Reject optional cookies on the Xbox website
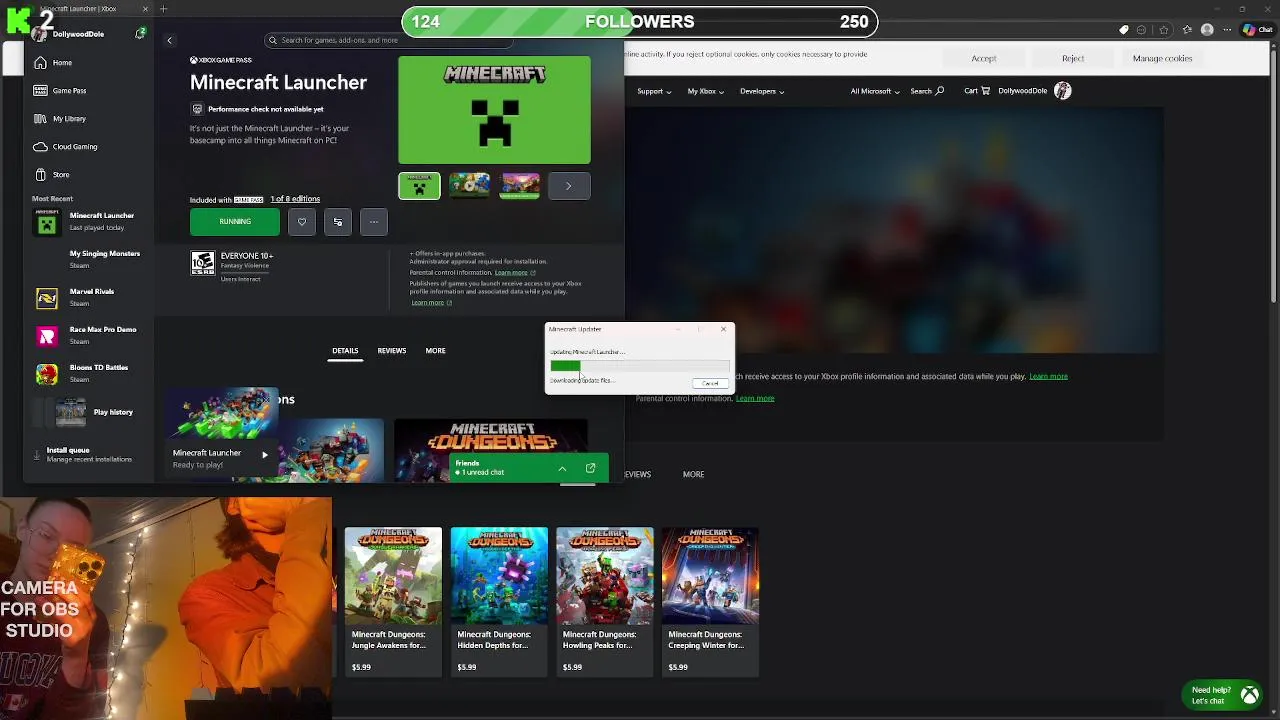 pyautogui.click(x=1073, y=58)
